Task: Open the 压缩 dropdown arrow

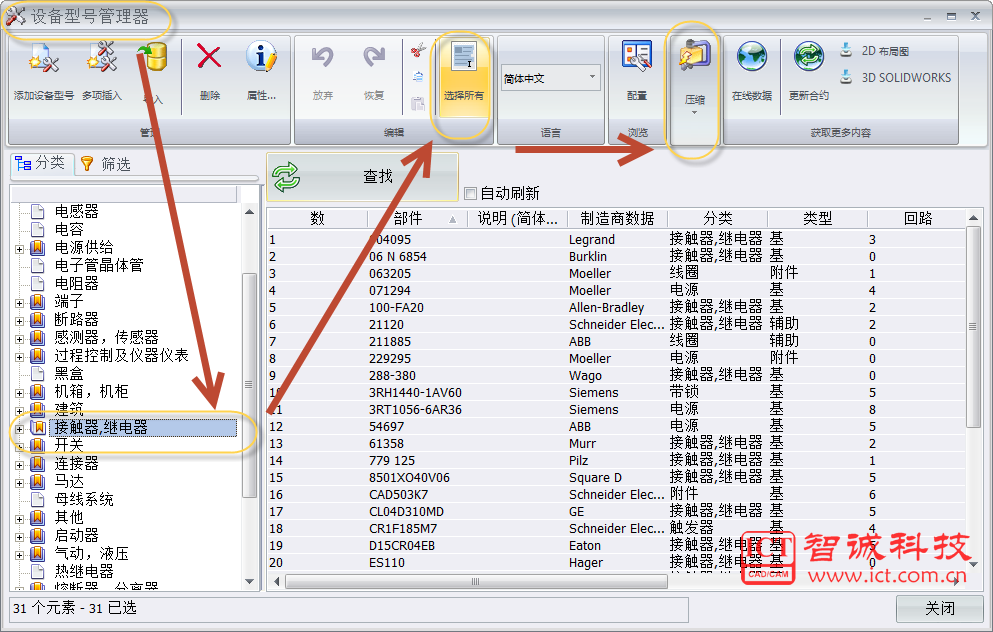Action: tap(693, 112)
